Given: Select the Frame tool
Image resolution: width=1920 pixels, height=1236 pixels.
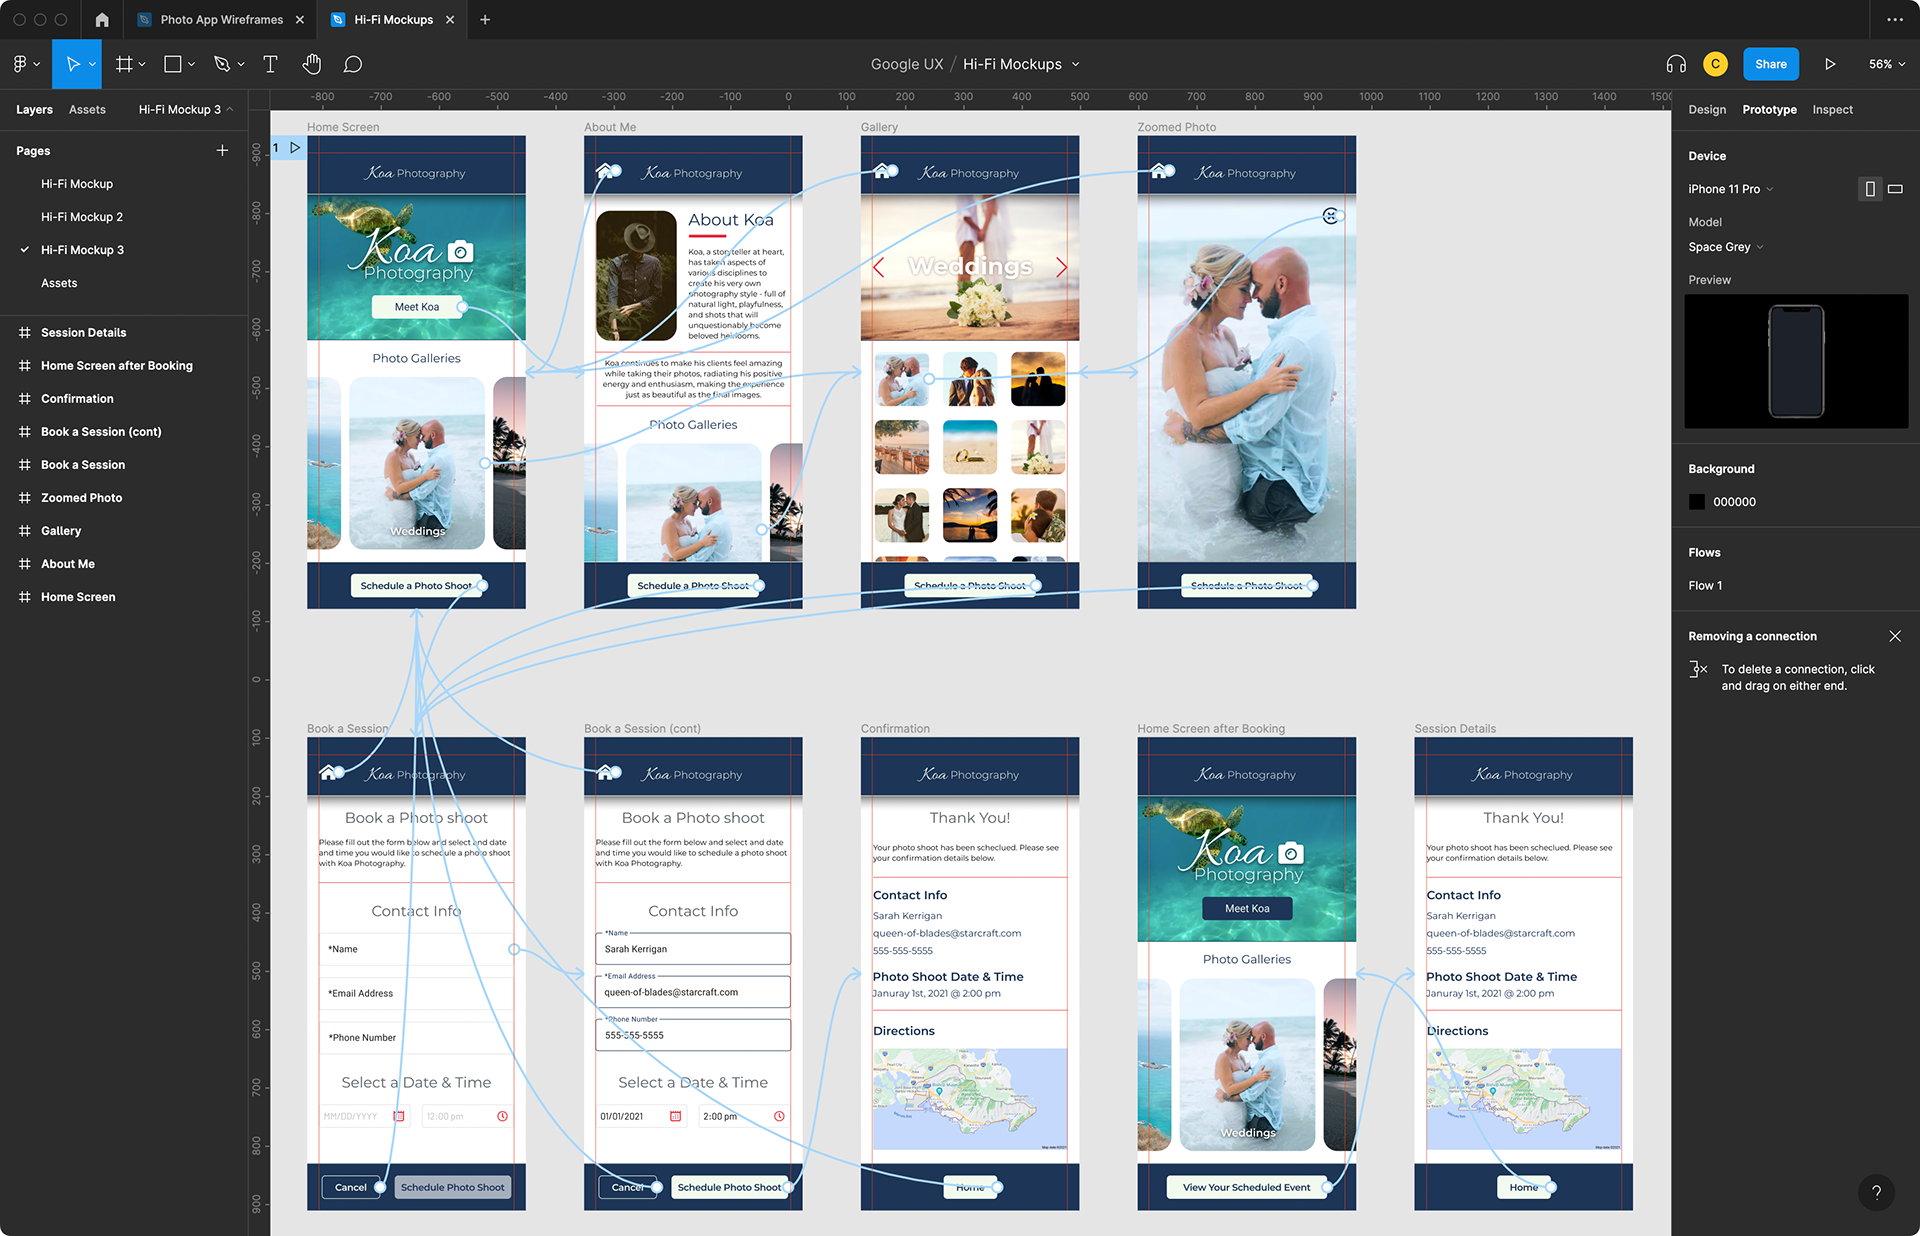Looking at the screenshot, I should [x=124, y=64].
